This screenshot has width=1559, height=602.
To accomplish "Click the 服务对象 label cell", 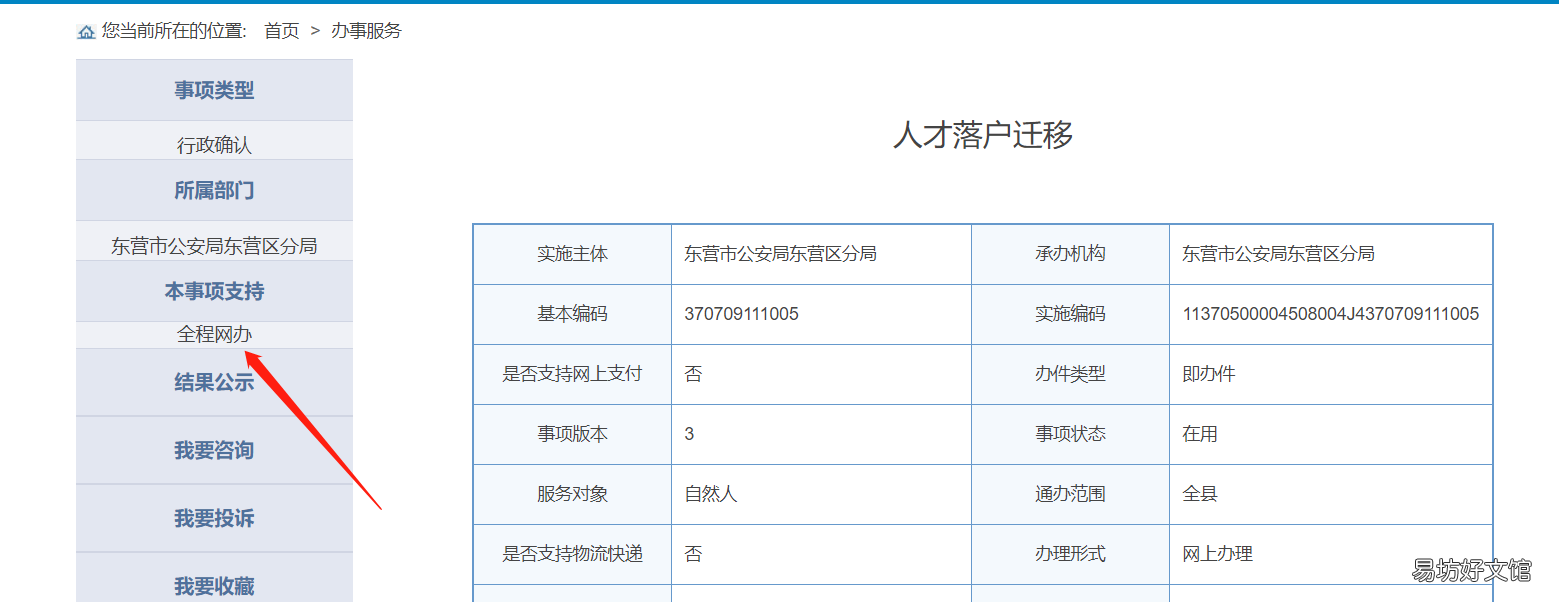I will click(572, 494).
